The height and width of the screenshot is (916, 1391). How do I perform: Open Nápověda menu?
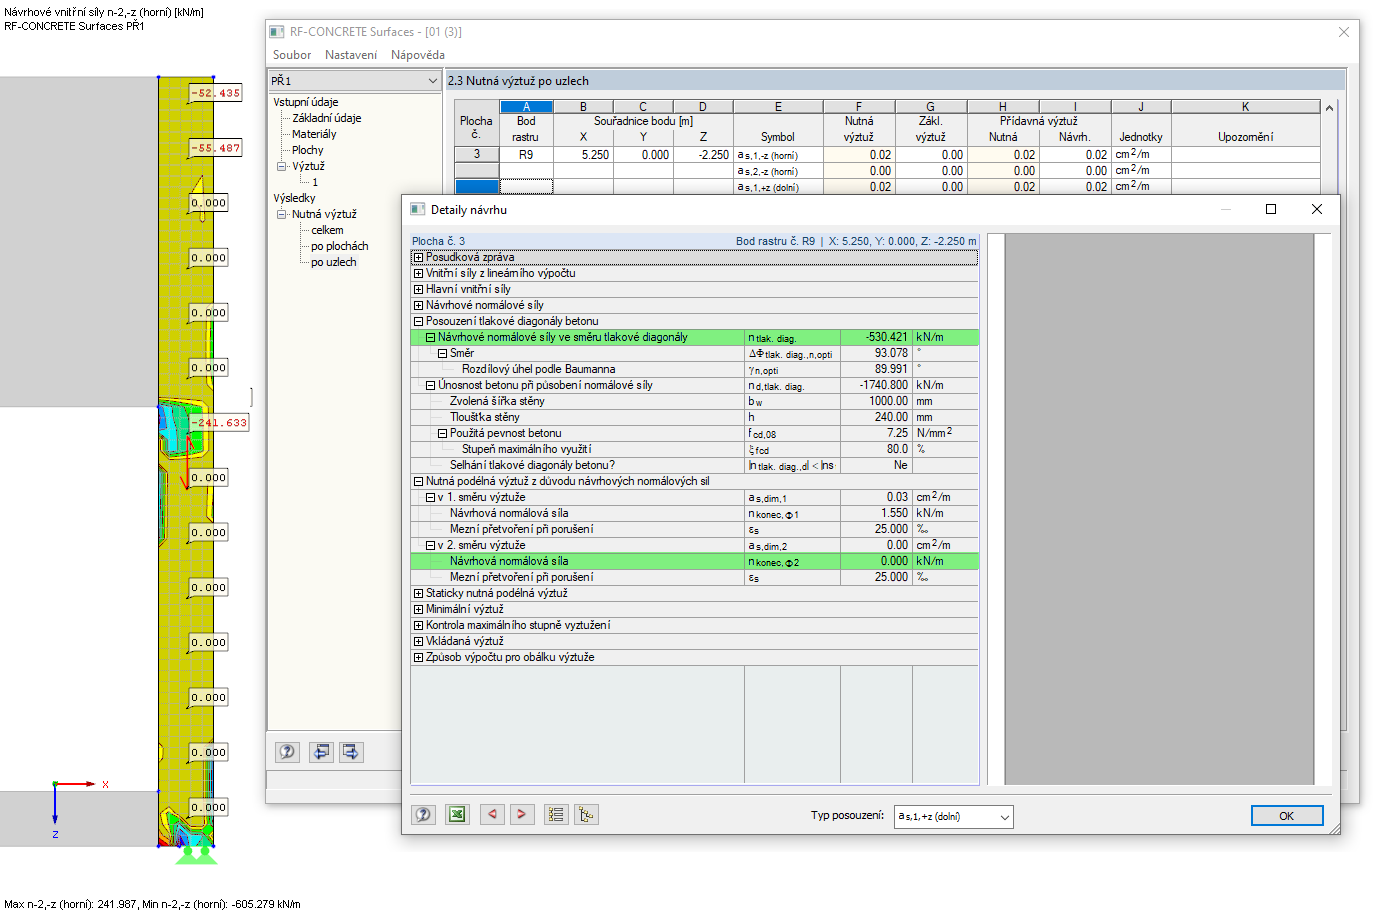[x=418, y=55]
